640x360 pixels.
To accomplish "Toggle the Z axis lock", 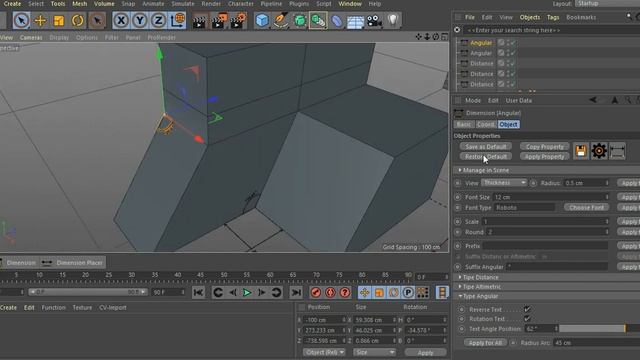I will coord(158,20).
